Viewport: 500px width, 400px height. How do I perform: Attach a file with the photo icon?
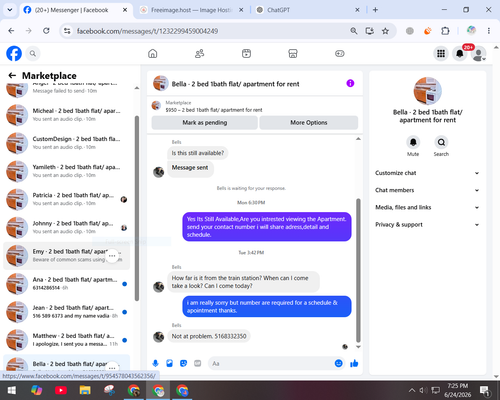(169, 363)
